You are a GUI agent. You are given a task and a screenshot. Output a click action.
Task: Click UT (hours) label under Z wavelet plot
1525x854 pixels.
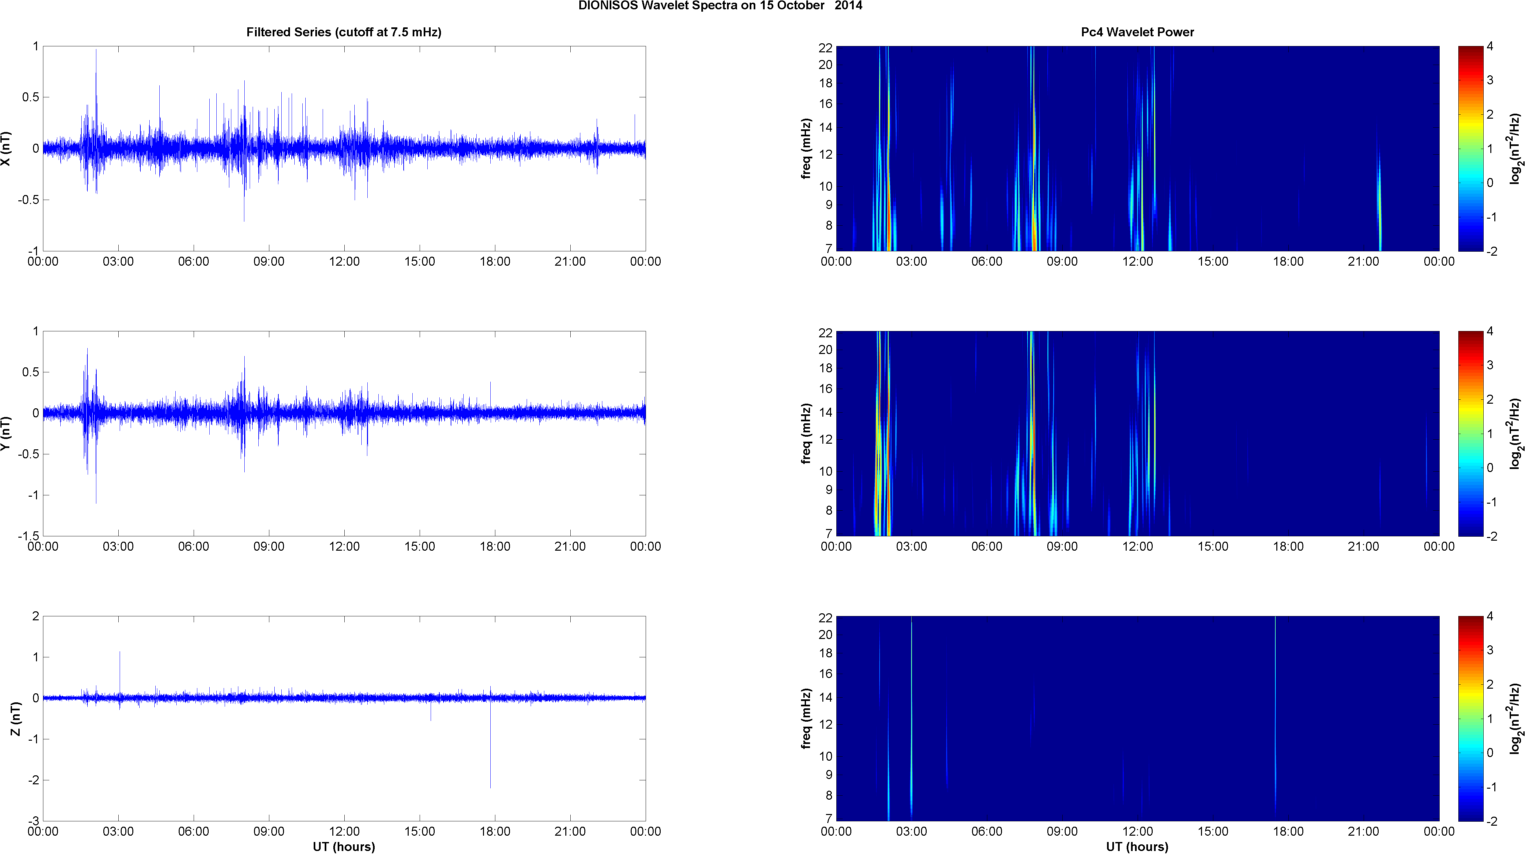[1137, 846]
